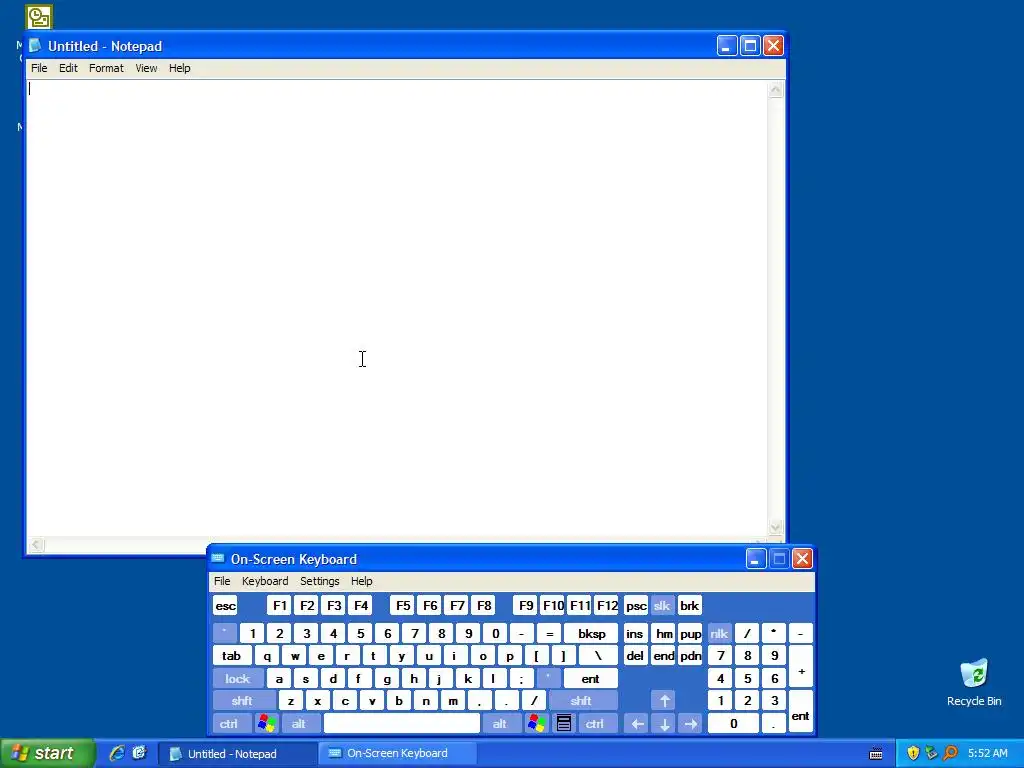Viewport: 1024px width, 768px height.
Task: Toggle the right shft key
Action: pos(581,701)
